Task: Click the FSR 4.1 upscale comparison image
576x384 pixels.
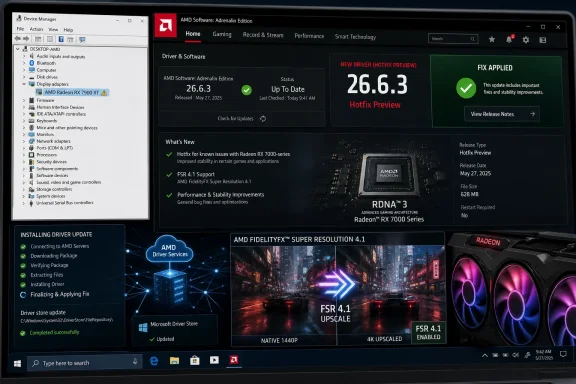Action: click(338, 295)
